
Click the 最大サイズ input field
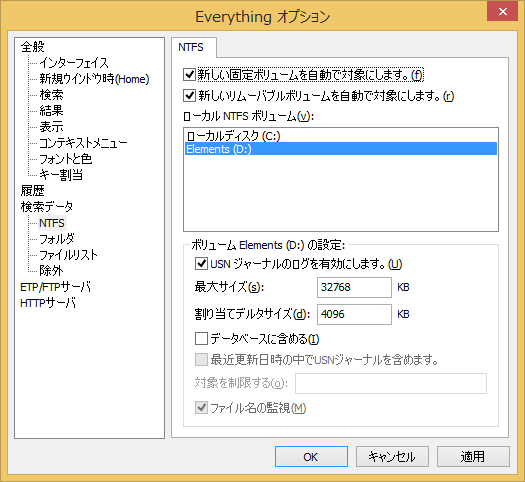(x=354, y=287)
